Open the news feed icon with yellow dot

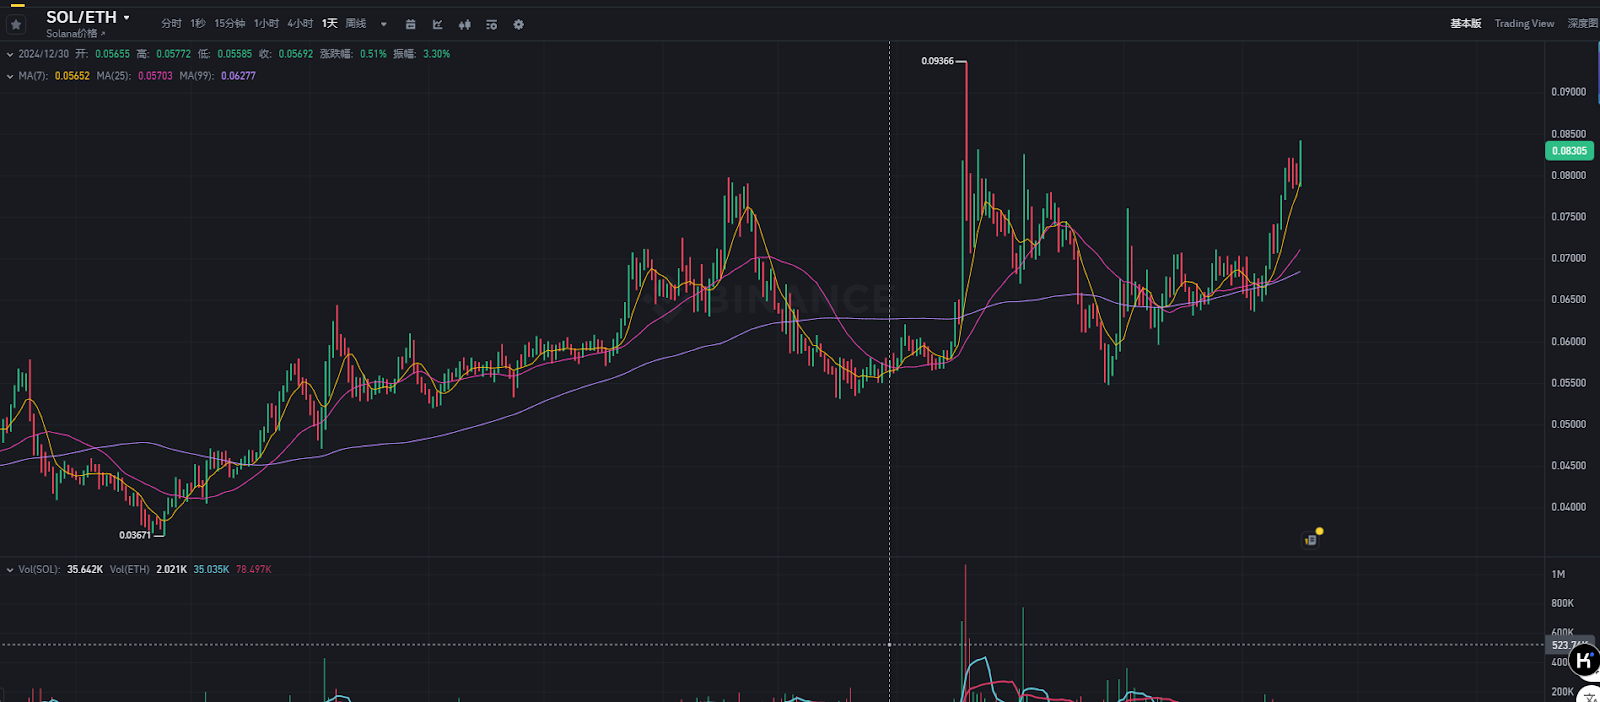pyautogui.click(x=1311, y=540)
